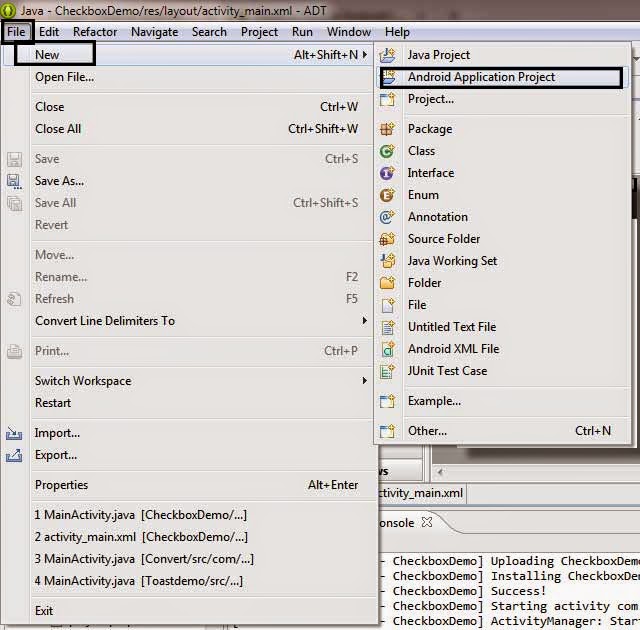This screenshot has width=640, height=630.
Task: Open the Run menu
Action: pyautogui.click(x=302, y=32)
